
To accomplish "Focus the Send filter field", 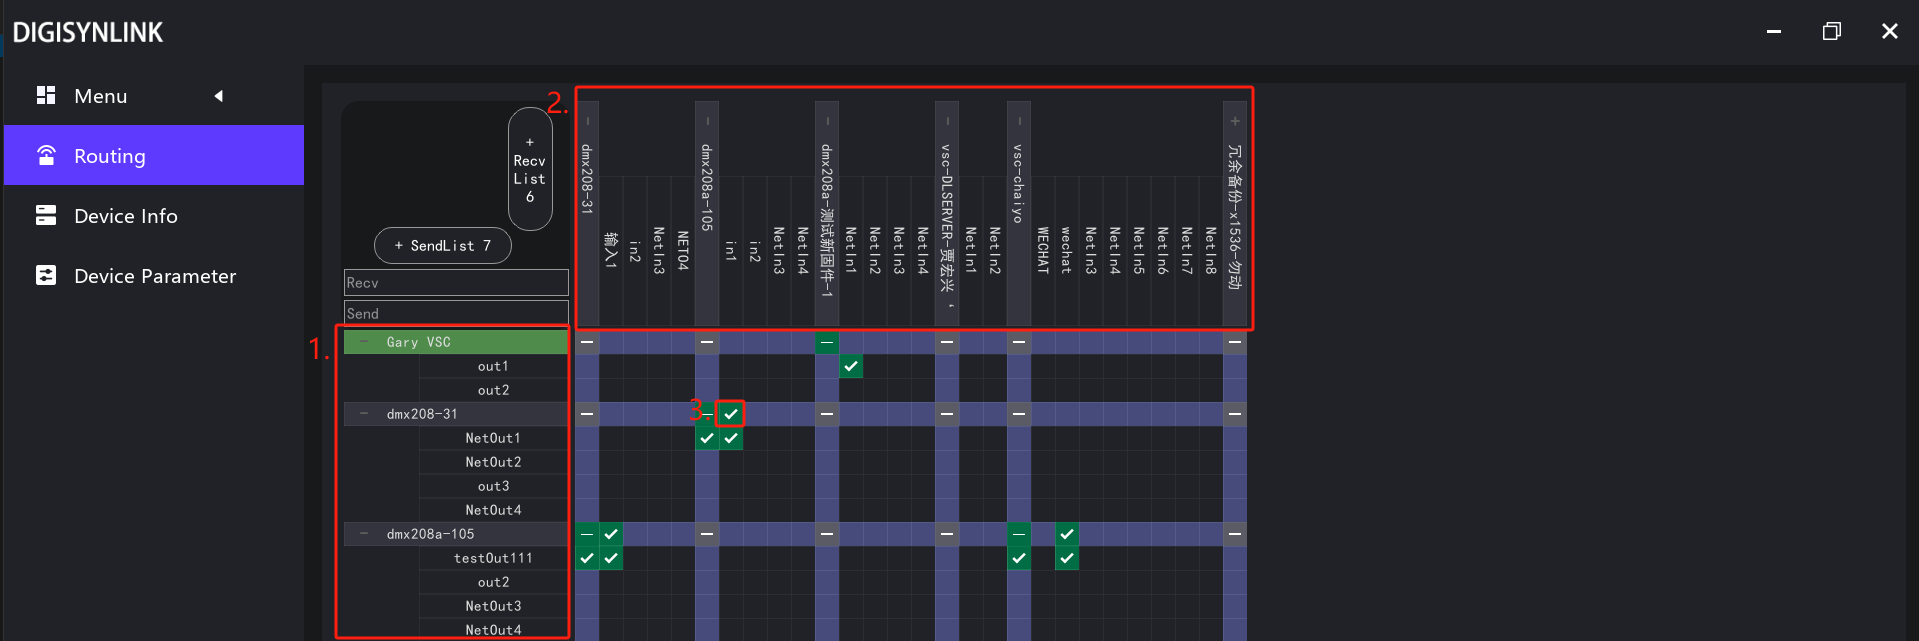I will pos(456,313).
